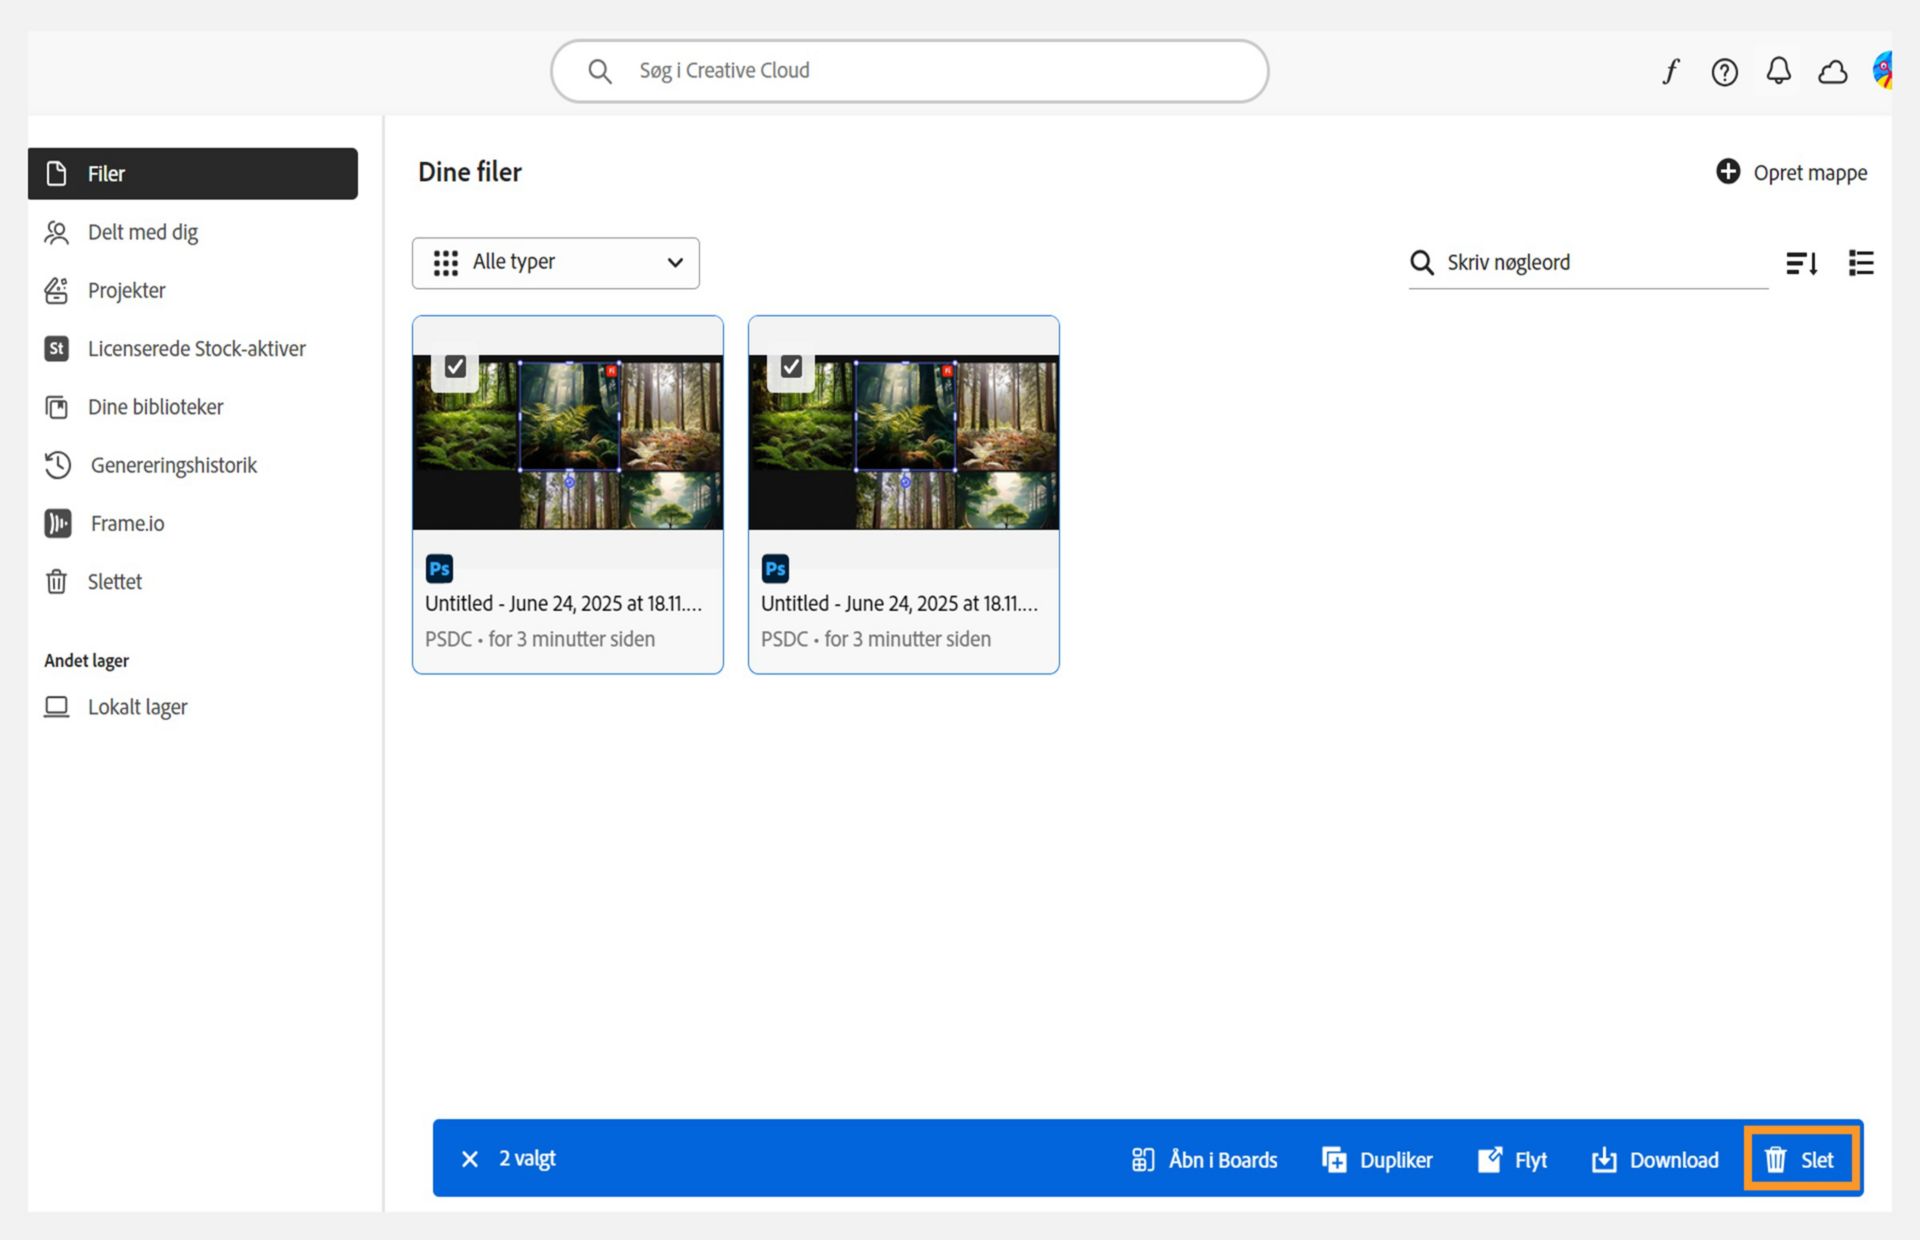Move files using Flyt
This screenshot has width=1920, height=1240.
coord(1512,1159)
